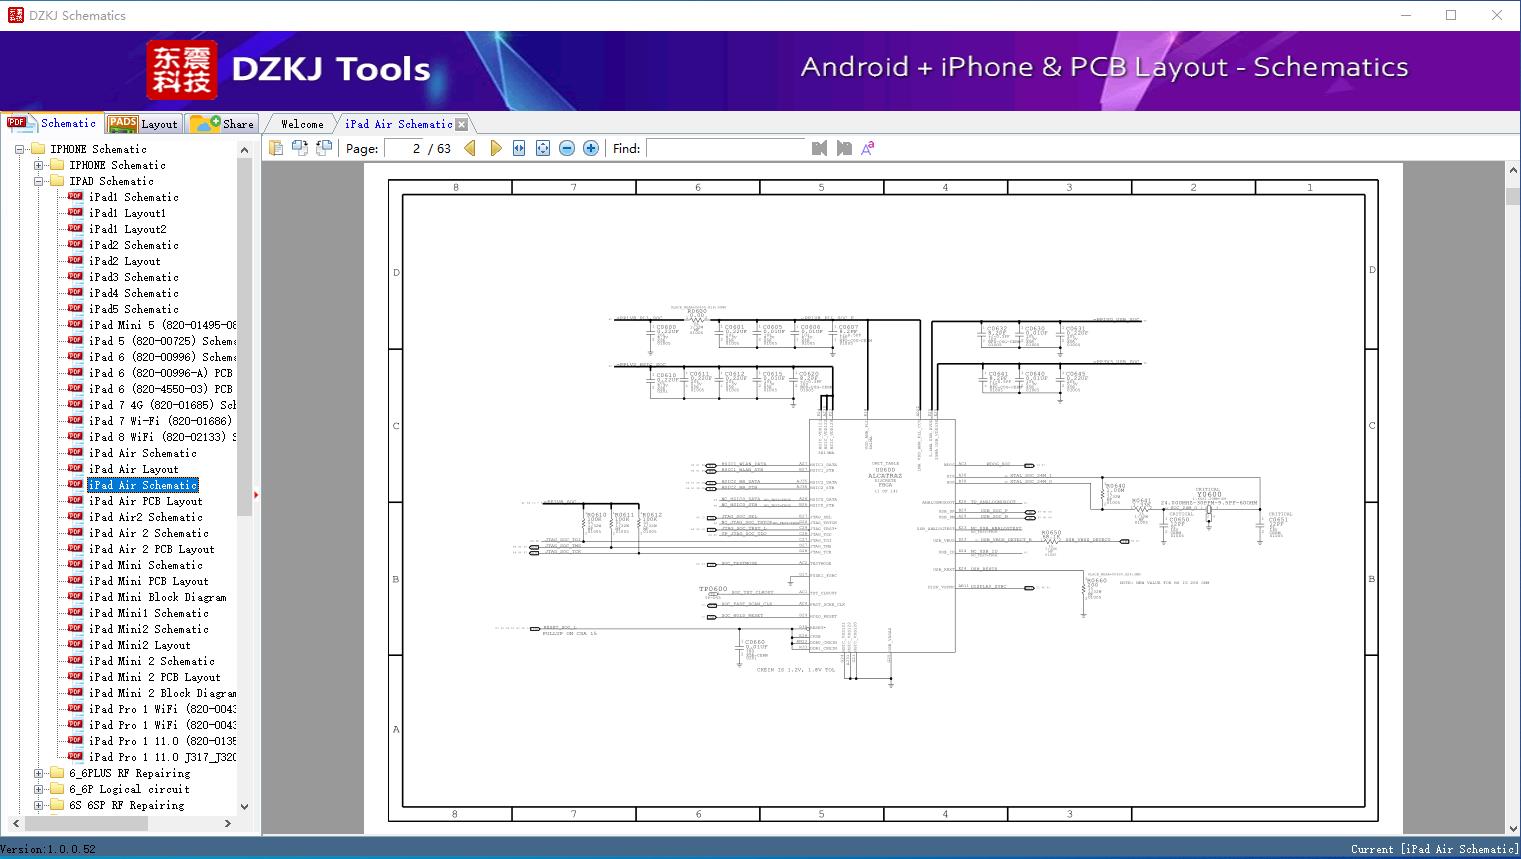
Task: Click PDF icon beside iPad Mini Schematic
Action: 75,565
